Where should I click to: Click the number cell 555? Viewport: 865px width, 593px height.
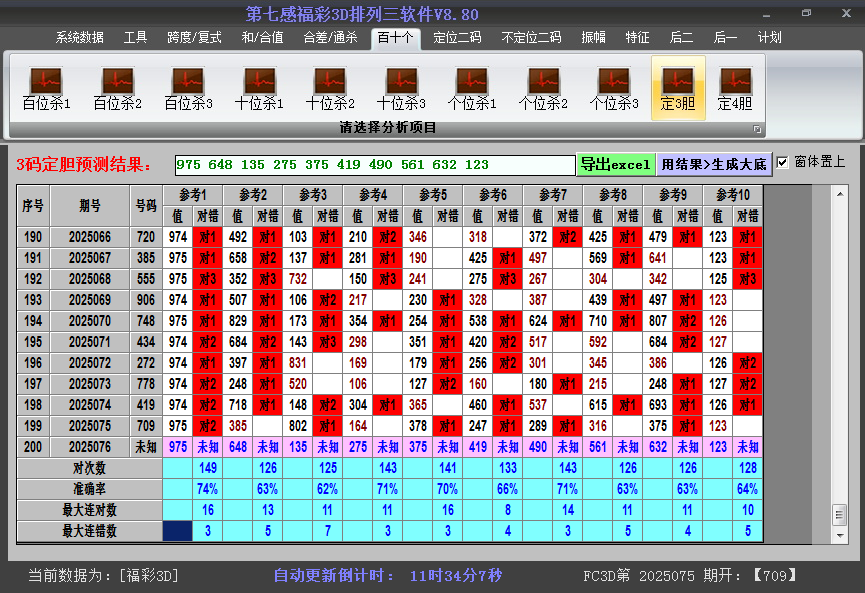(146, 279)
